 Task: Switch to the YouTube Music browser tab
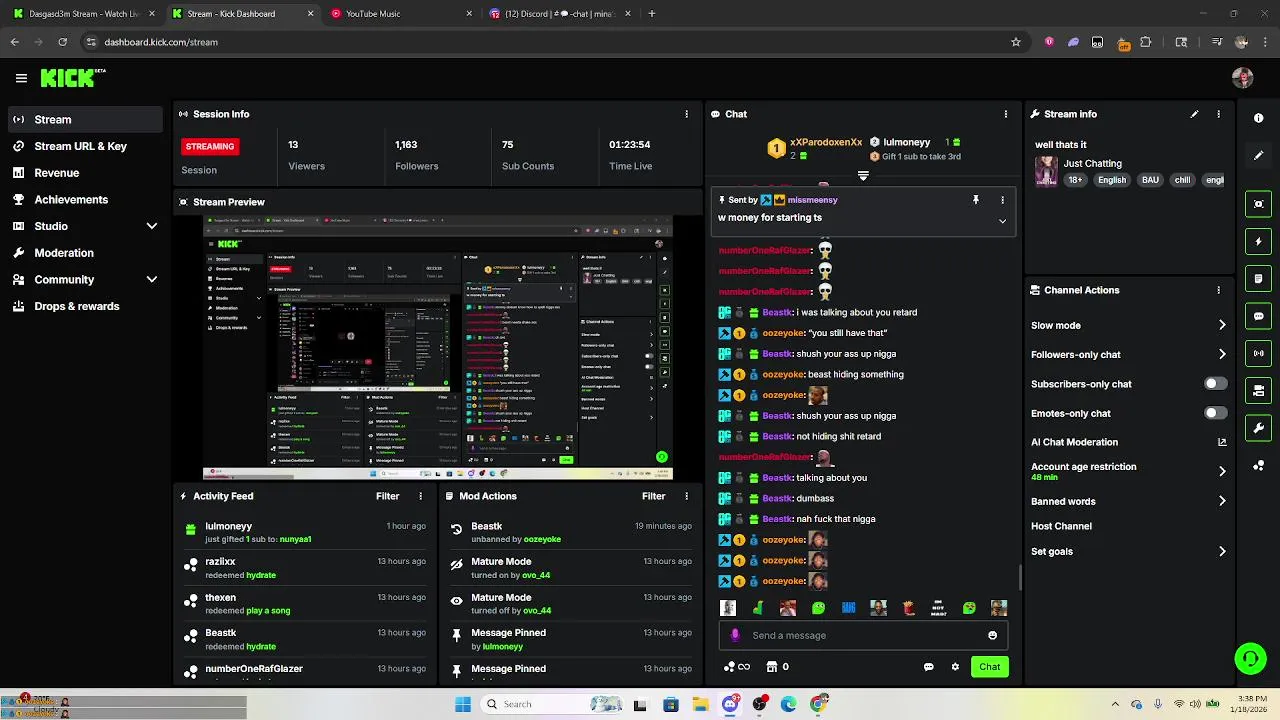pos(400,14)
